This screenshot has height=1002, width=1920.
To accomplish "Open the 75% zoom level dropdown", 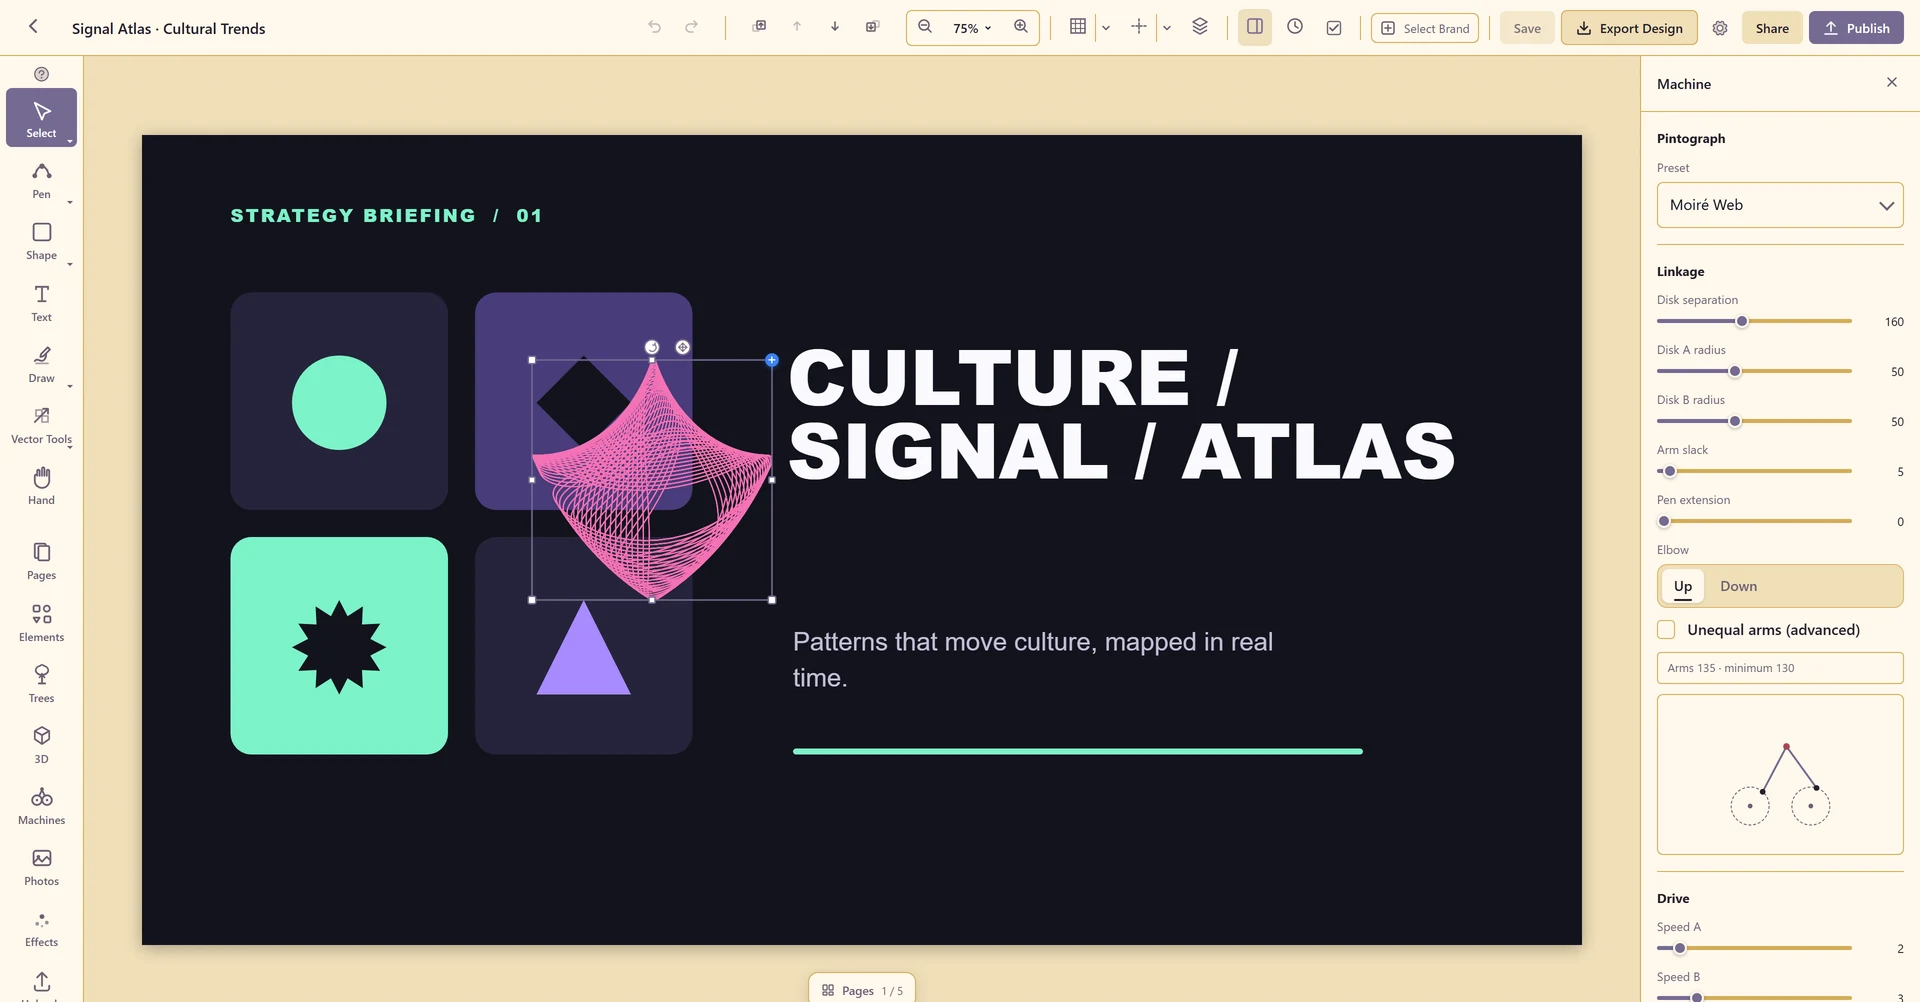I will point(972,28).
